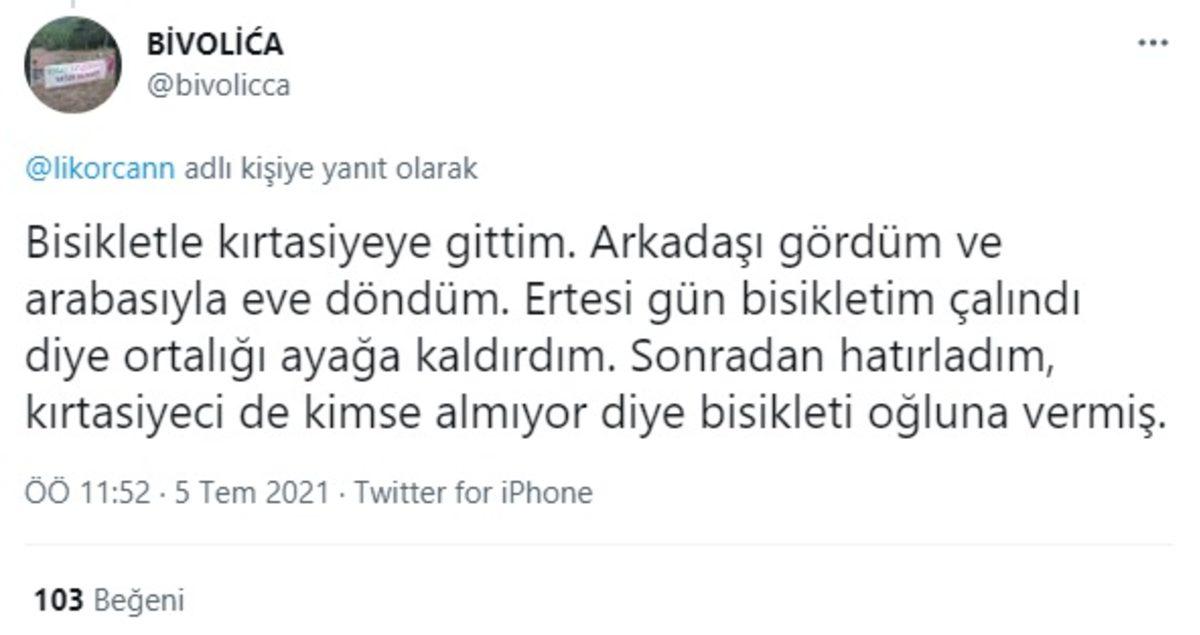Click the @bivolicca handle
This screenshot has width=1200, height=635.
218,86
